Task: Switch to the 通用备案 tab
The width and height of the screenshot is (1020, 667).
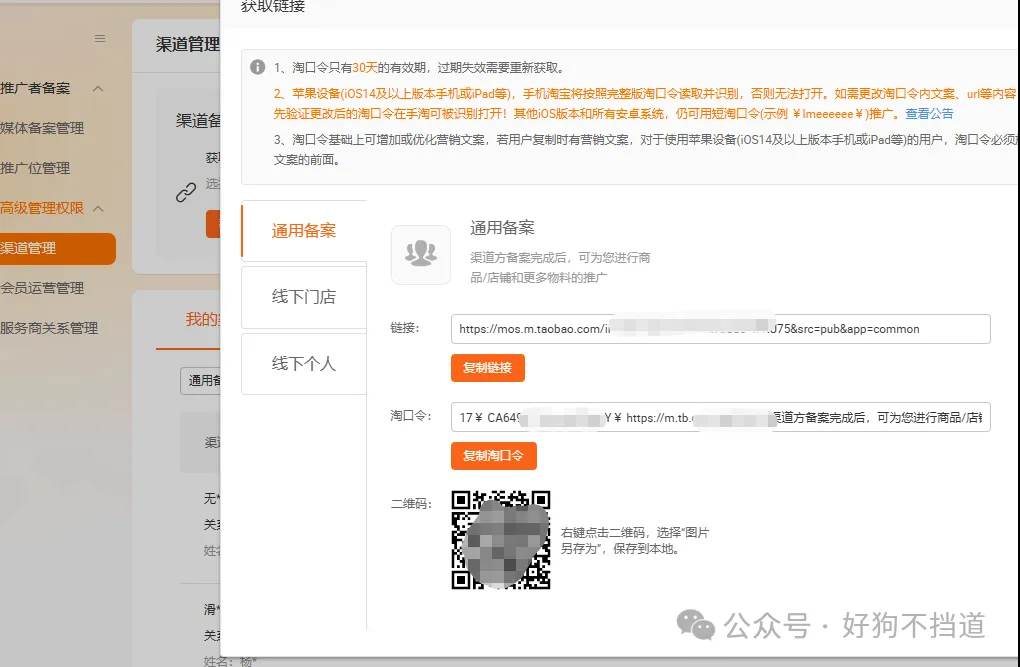Action: 304,230
